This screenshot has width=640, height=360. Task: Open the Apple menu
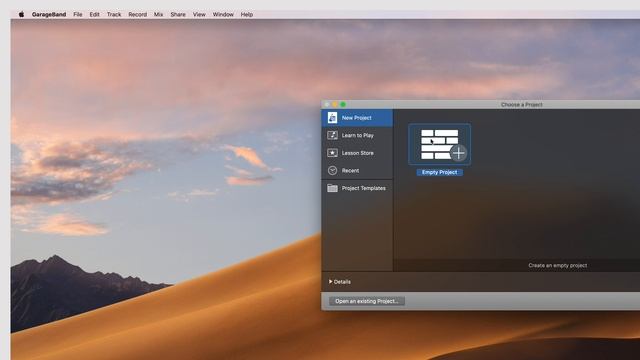click(21, 14)
